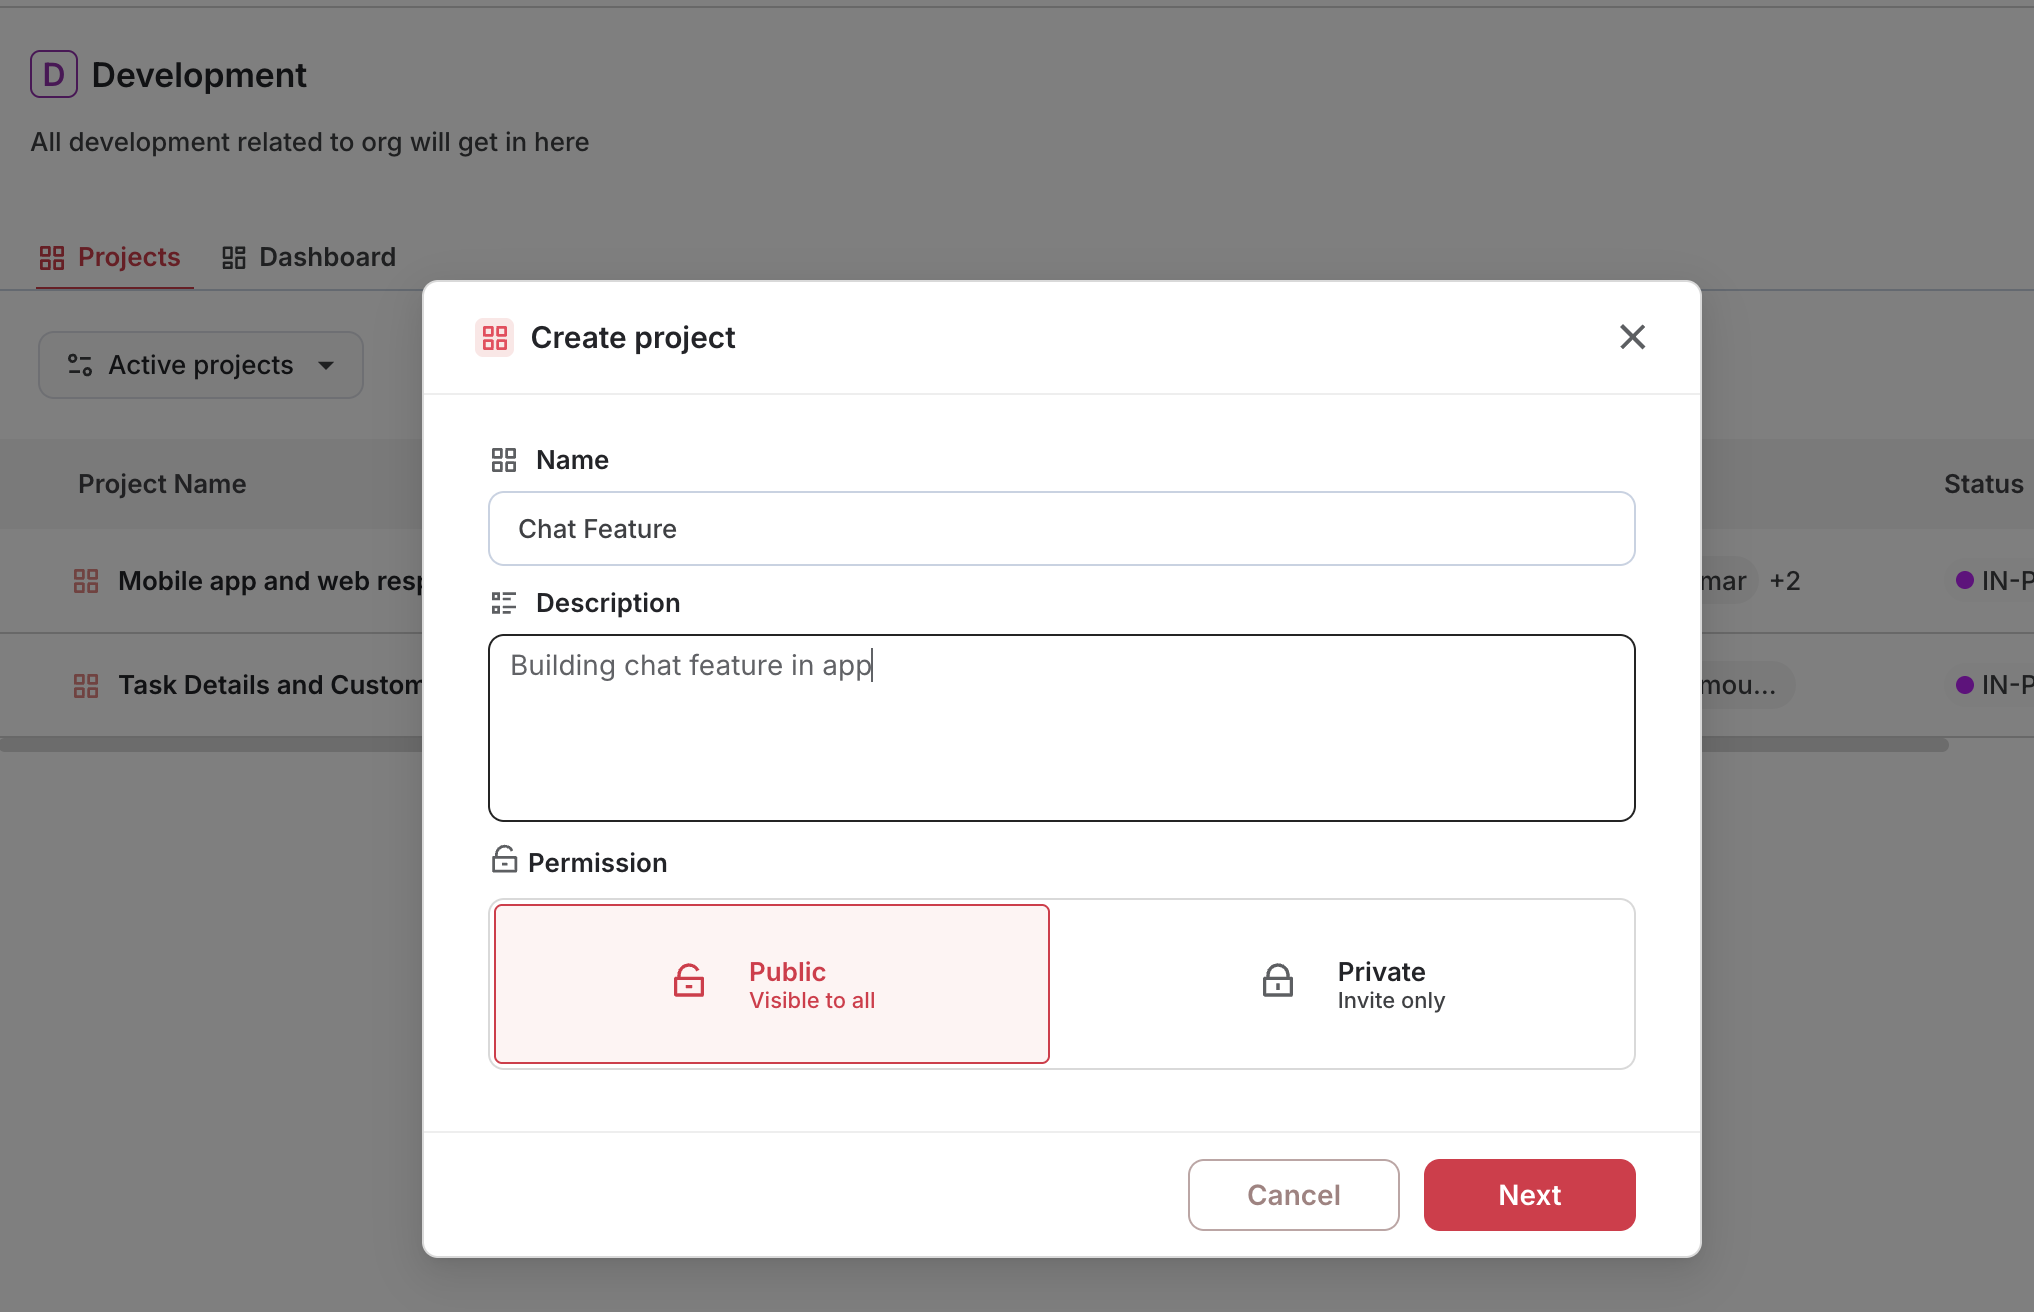The image size is (2034, 1312).
Task: Switch to the Projects tab
Action: [x=110, y=258]
